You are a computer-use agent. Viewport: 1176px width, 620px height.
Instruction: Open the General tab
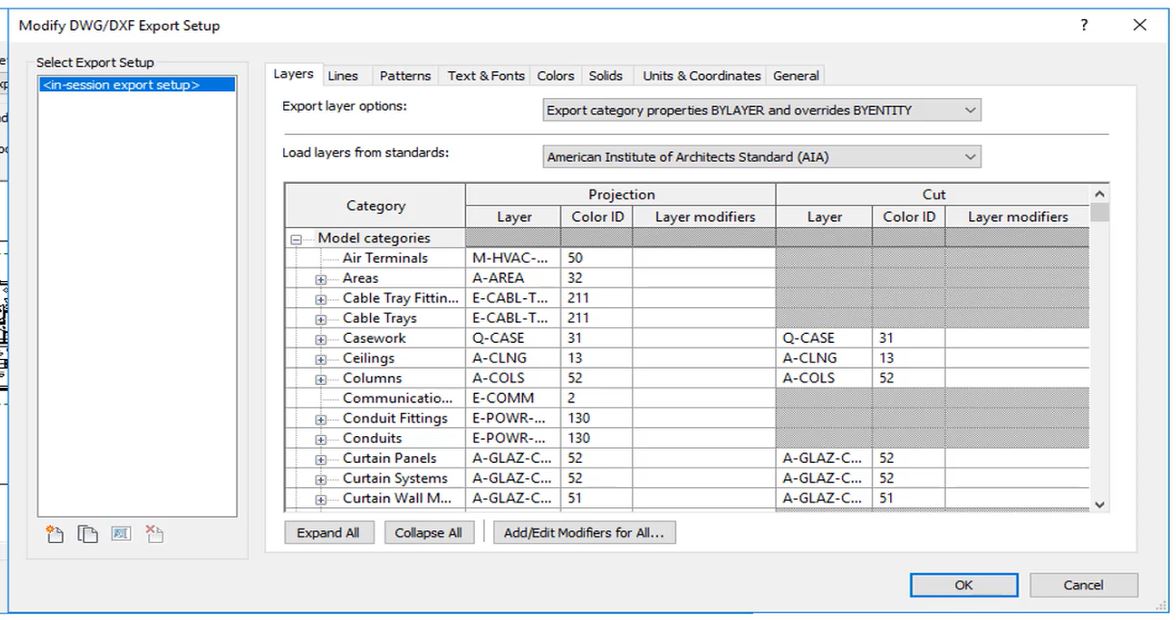click(x=796, y=76)
